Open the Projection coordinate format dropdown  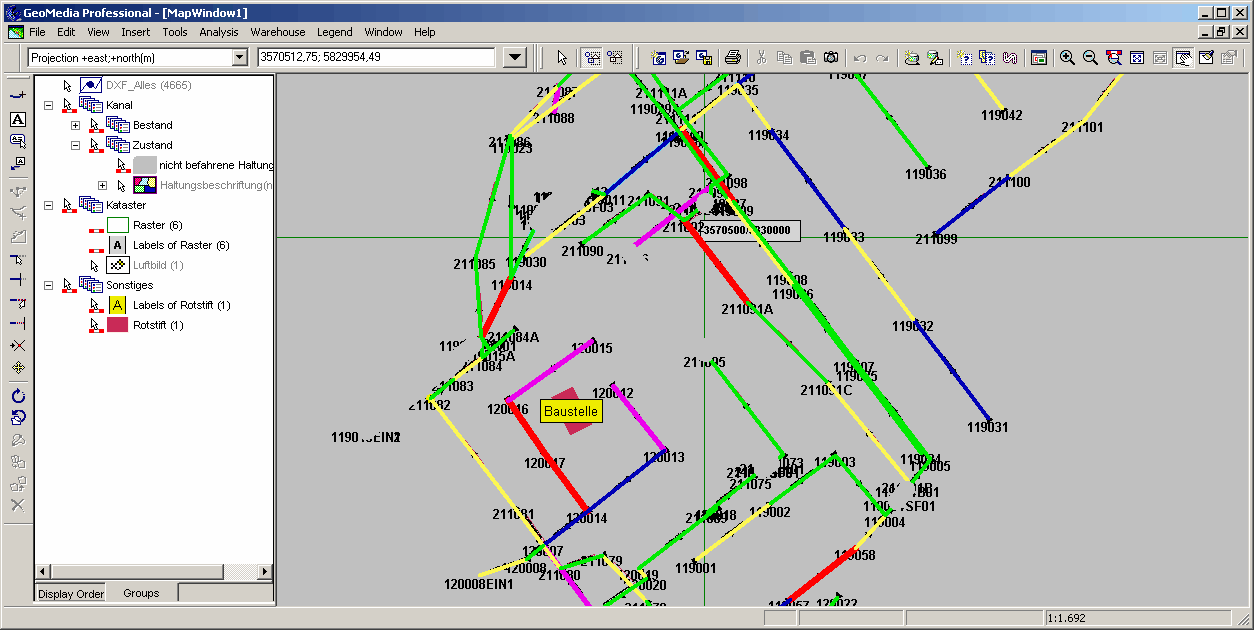click(x=239, y=58)
